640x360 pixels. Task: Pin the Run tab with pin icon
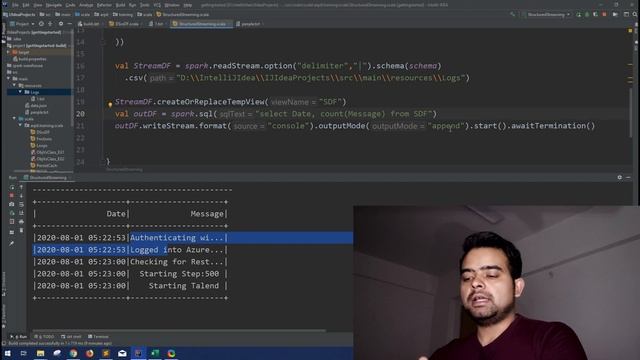click(12, 243)
